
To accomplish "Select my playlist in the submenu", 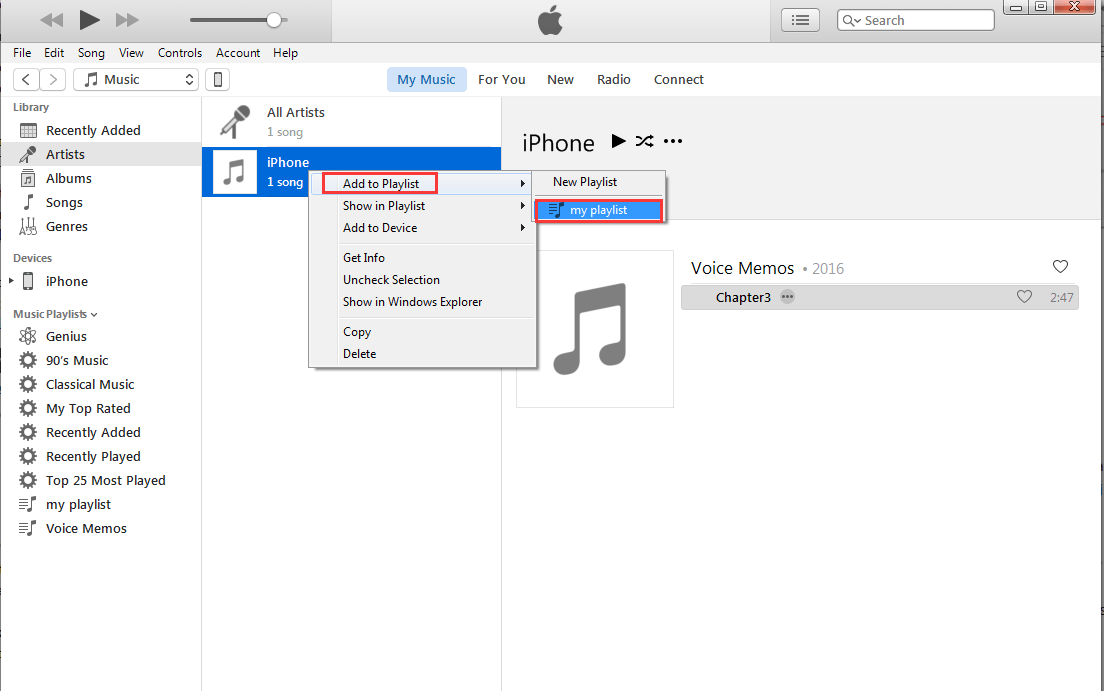I will point(598,210).
